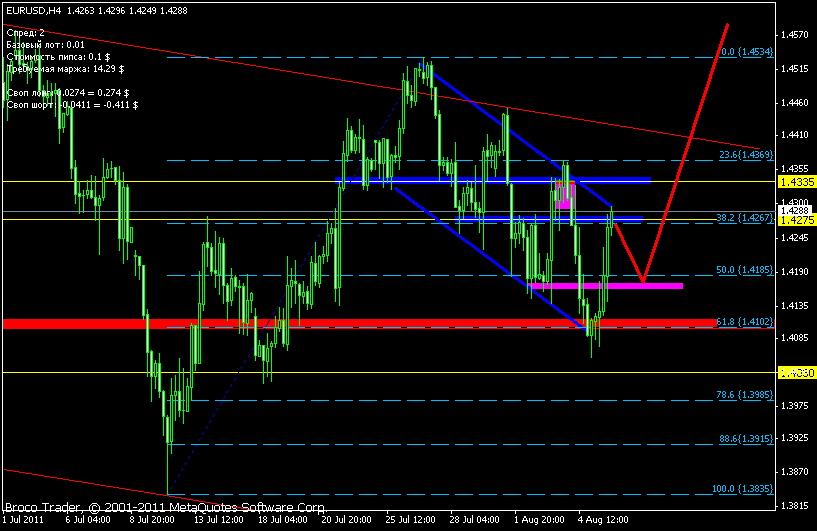The image size is (817, 531).
Task: Click the Fibonacci 0.0 (1.4534) label
Action: pyautogui.click(x=747, y=52)
